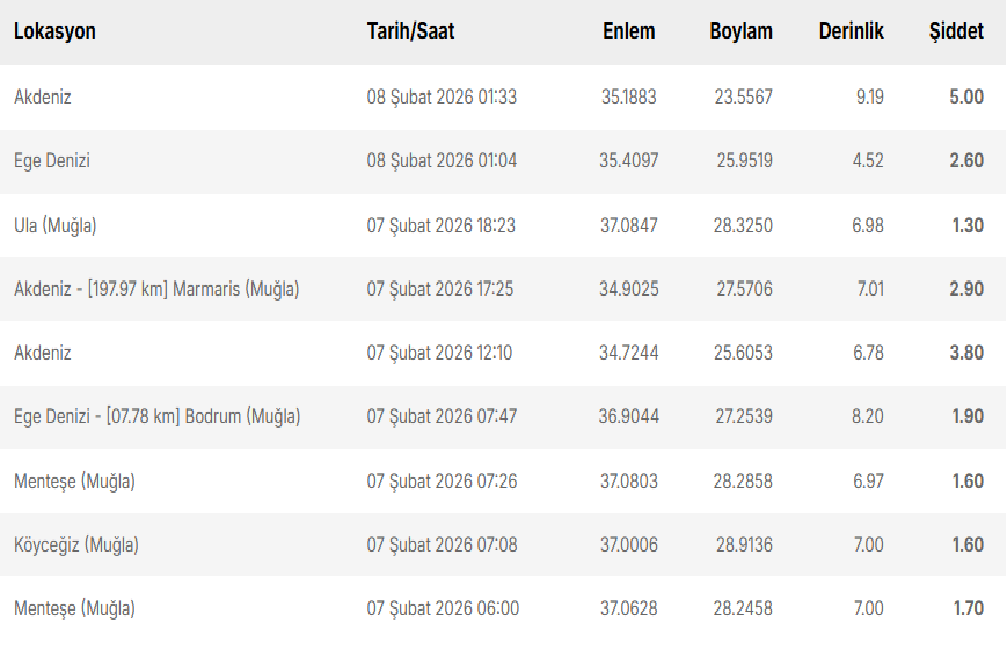
Task: Select the Ege Denizi 01:04 location cell
Action: pyautogui.click(x=52, y=160)
